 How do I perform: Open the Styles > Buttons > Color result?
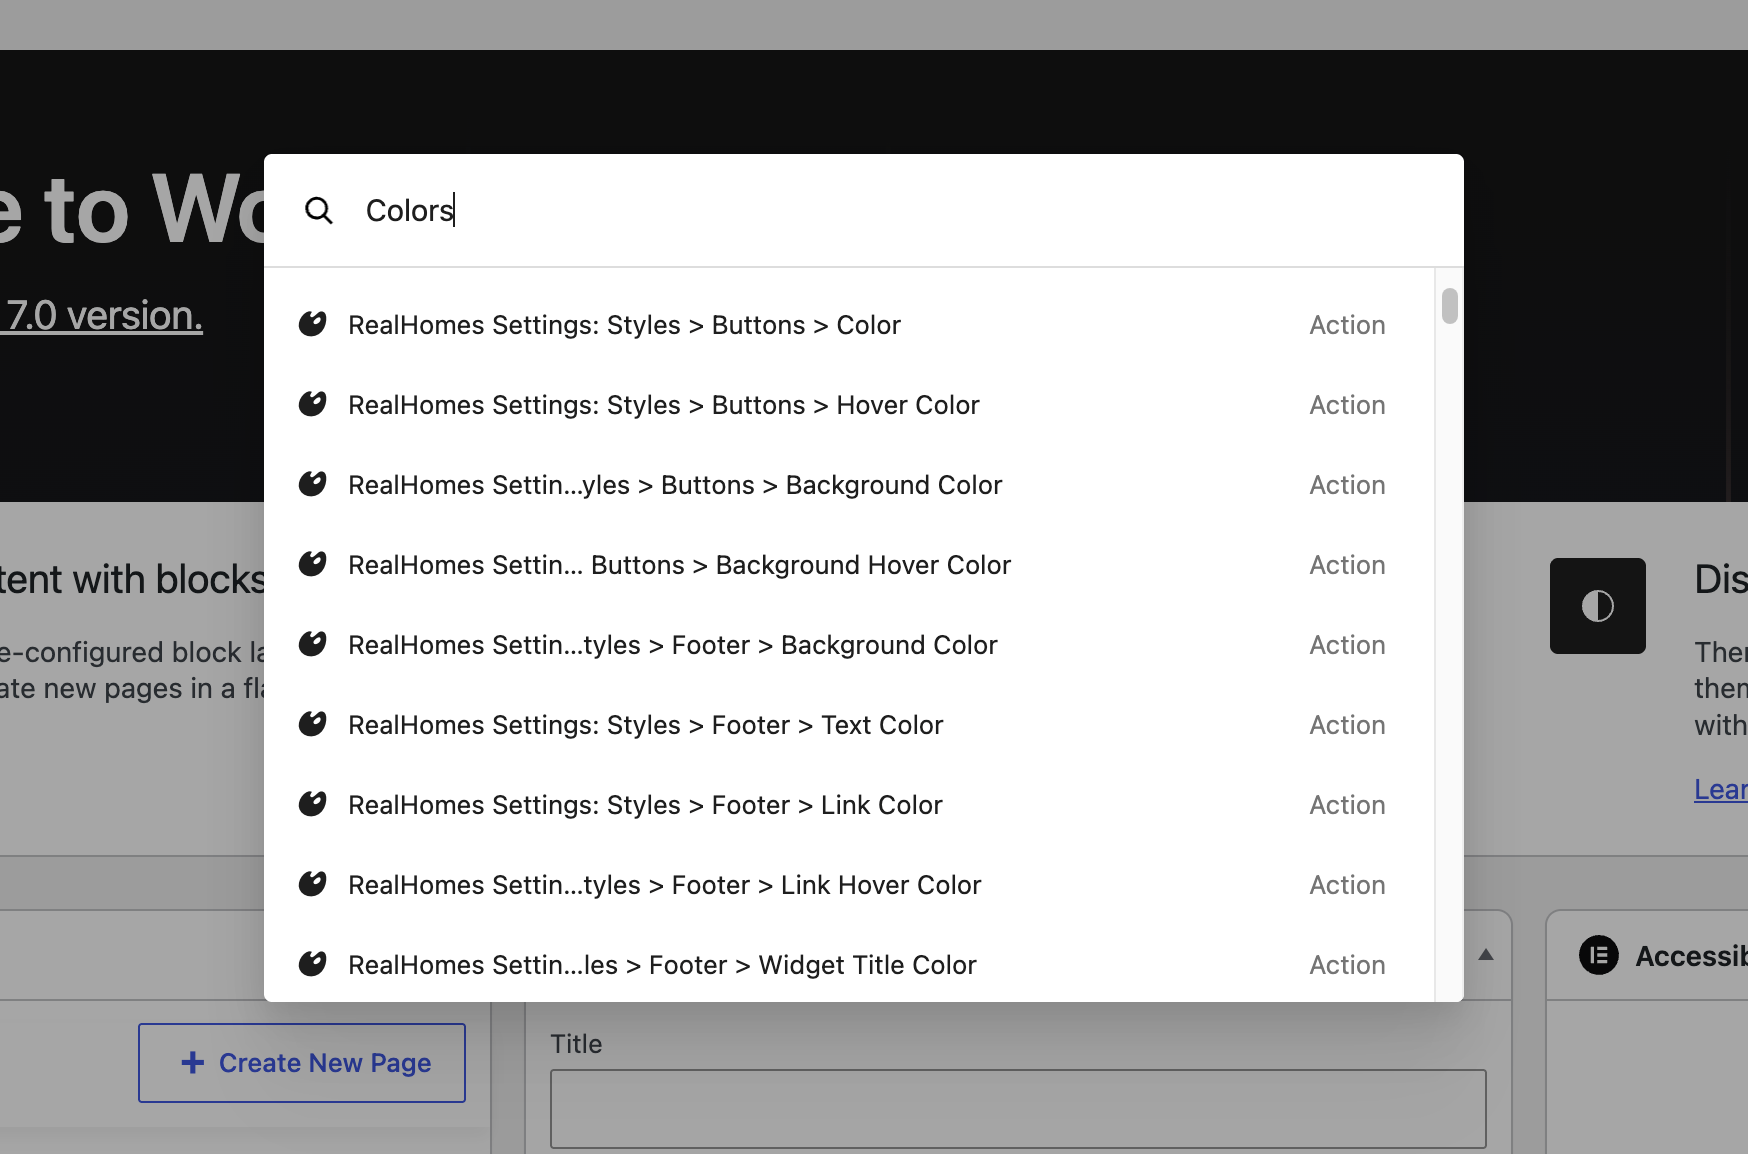coord(849,325)
